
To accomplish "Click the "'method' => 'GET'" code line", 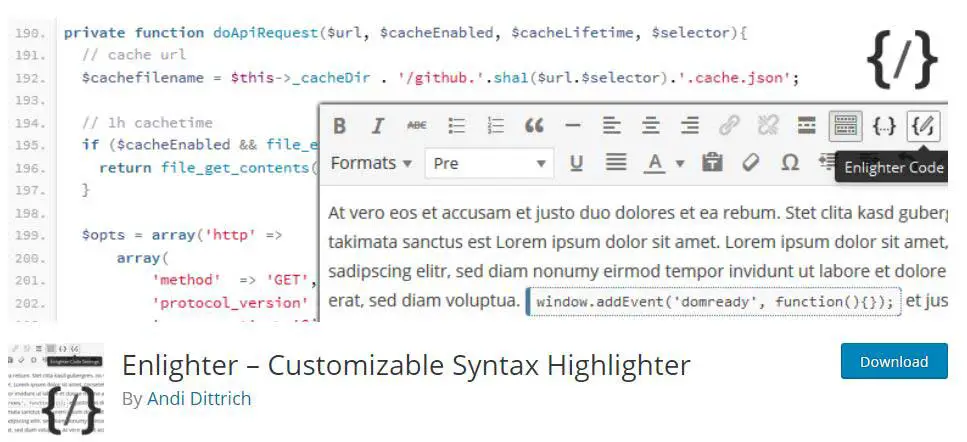I will pos(234,280).
